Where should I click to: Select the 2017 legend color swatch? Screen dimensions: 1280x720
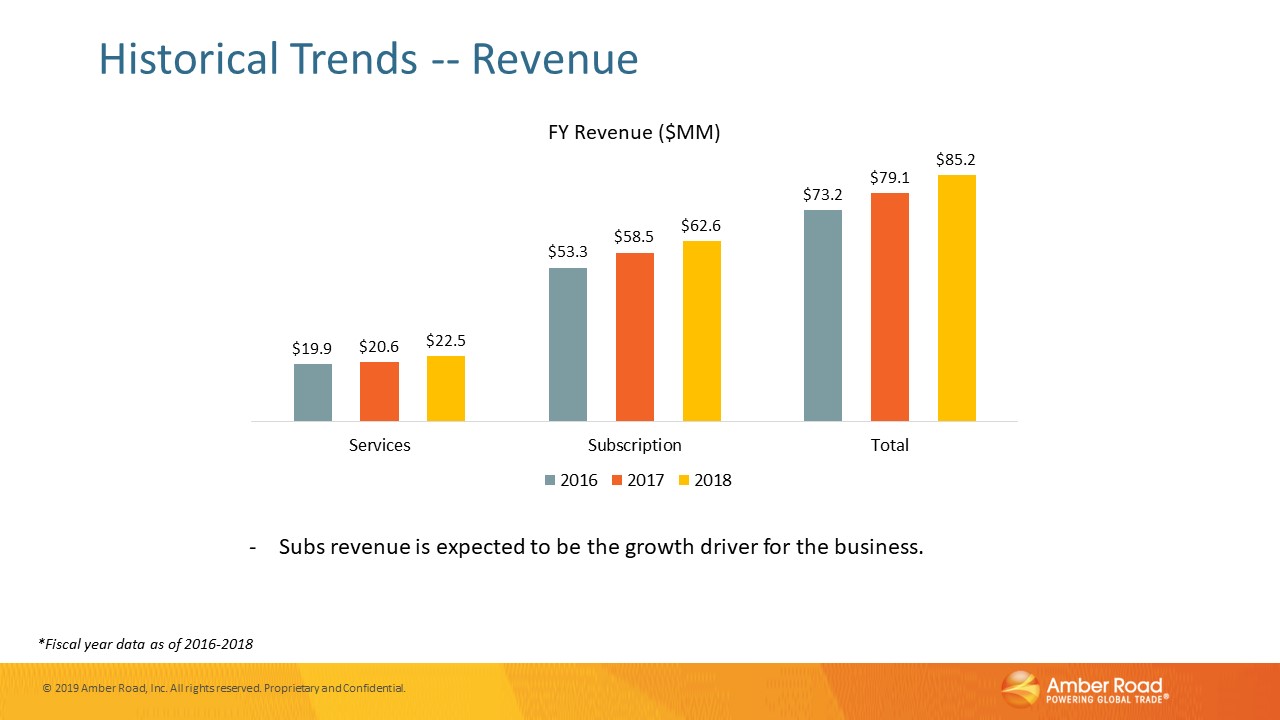point(617,480)
